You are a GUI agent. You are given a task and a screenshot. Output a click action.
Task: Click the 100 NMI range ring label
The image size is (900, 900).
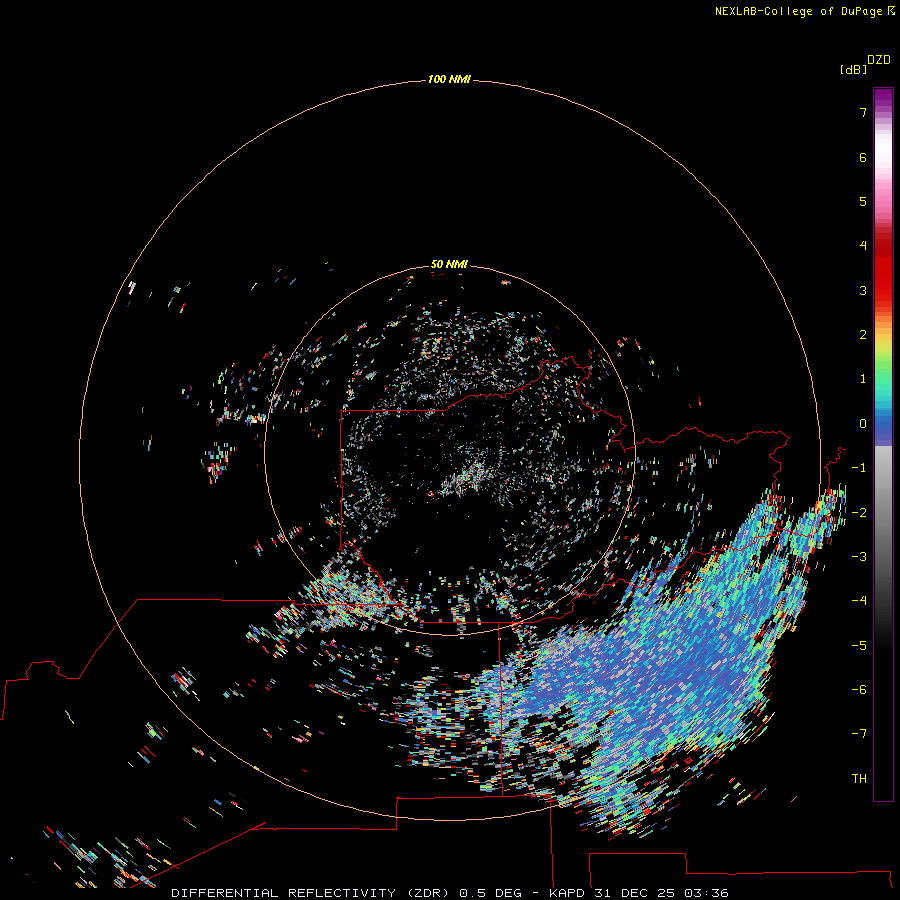tap(449, 79)
